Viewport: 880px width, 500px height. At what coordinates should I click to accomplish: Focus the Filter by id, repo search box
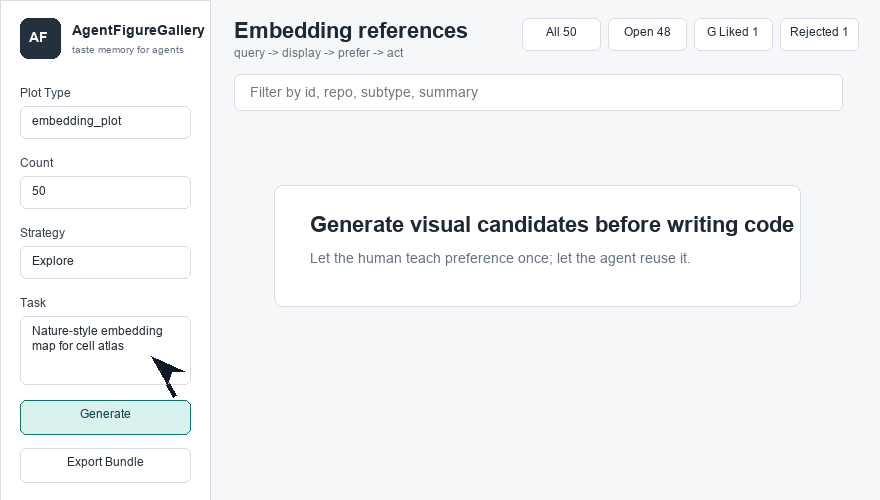tap(538, 93)
